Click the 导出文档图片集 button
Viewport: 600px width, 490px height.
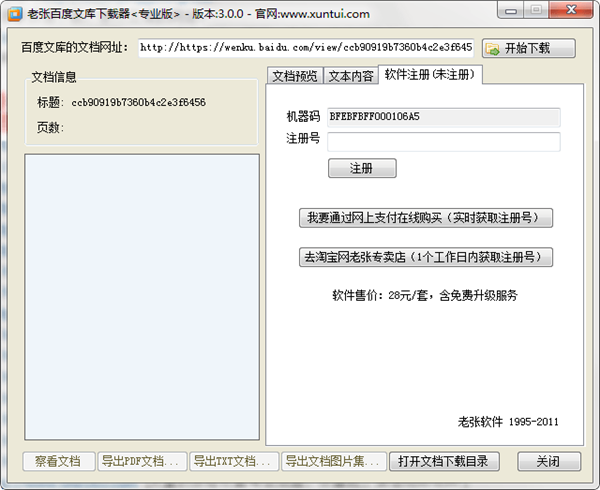click(333, 461)
